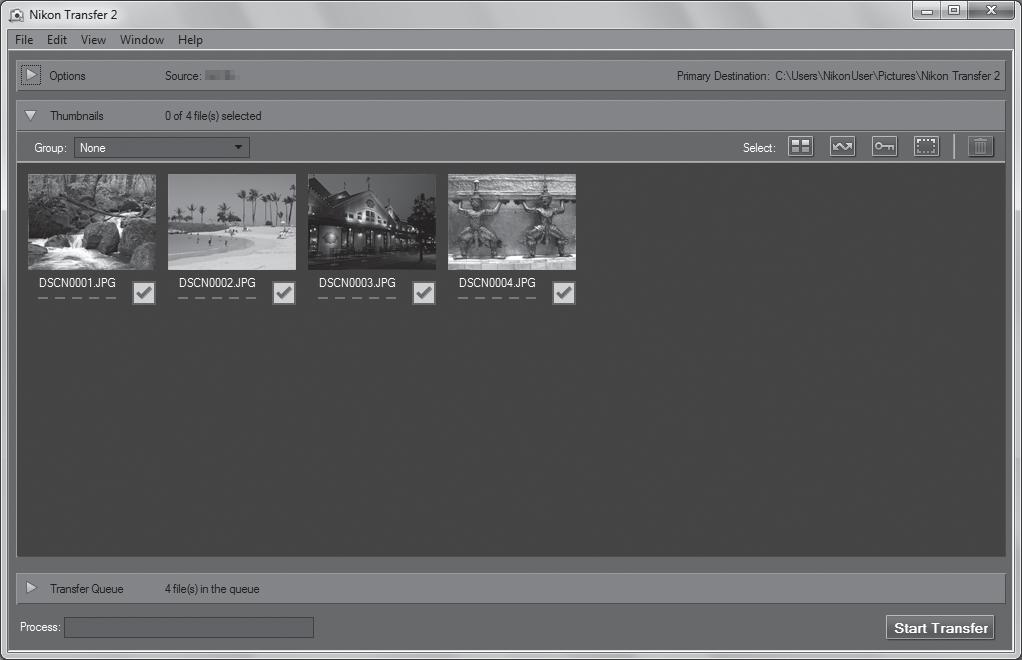Click '4 file(s) in the queue' text

point(212,589)
